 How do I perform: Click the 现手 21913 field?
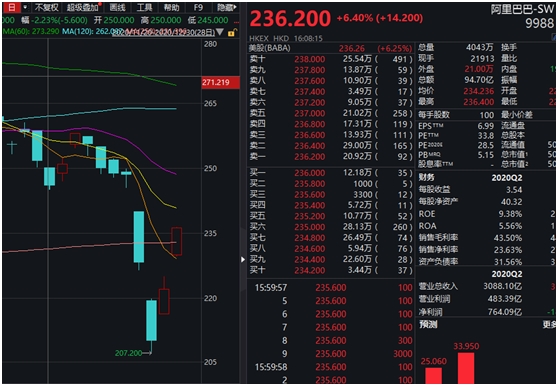click(x=456, y=58)
